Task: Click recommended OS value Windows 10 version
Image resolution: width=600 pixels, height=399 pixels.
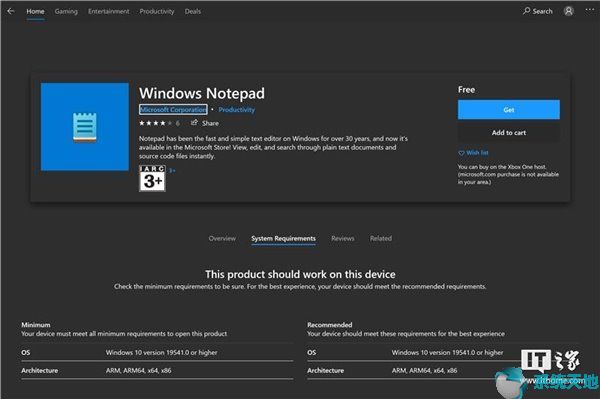Action: (x=447, y=352)
